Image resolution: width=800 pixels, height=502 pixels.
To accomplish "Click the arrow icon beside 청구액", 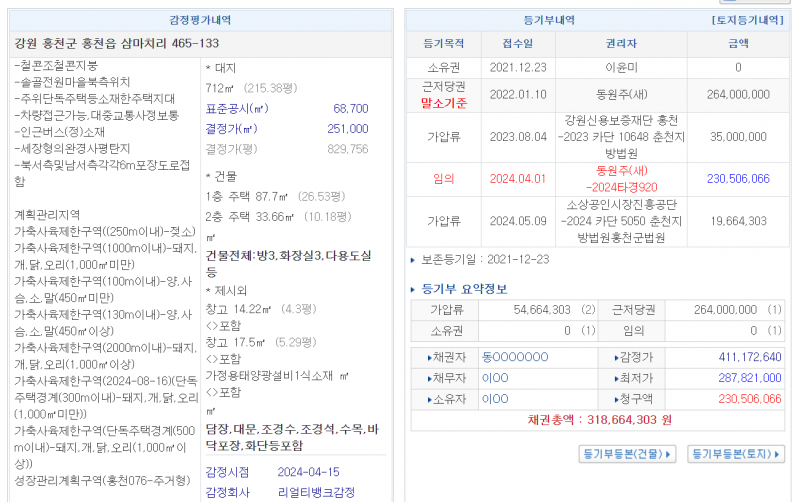I will pos(616,399).
